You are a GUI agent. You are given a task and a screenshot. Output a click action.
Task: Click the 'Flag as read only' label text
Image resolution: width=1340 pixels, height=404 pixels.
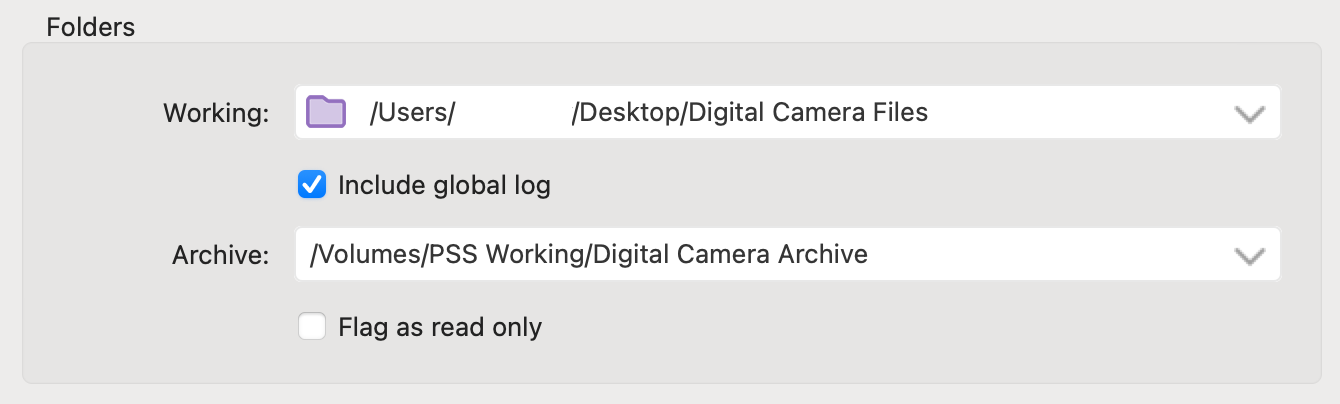440,327
